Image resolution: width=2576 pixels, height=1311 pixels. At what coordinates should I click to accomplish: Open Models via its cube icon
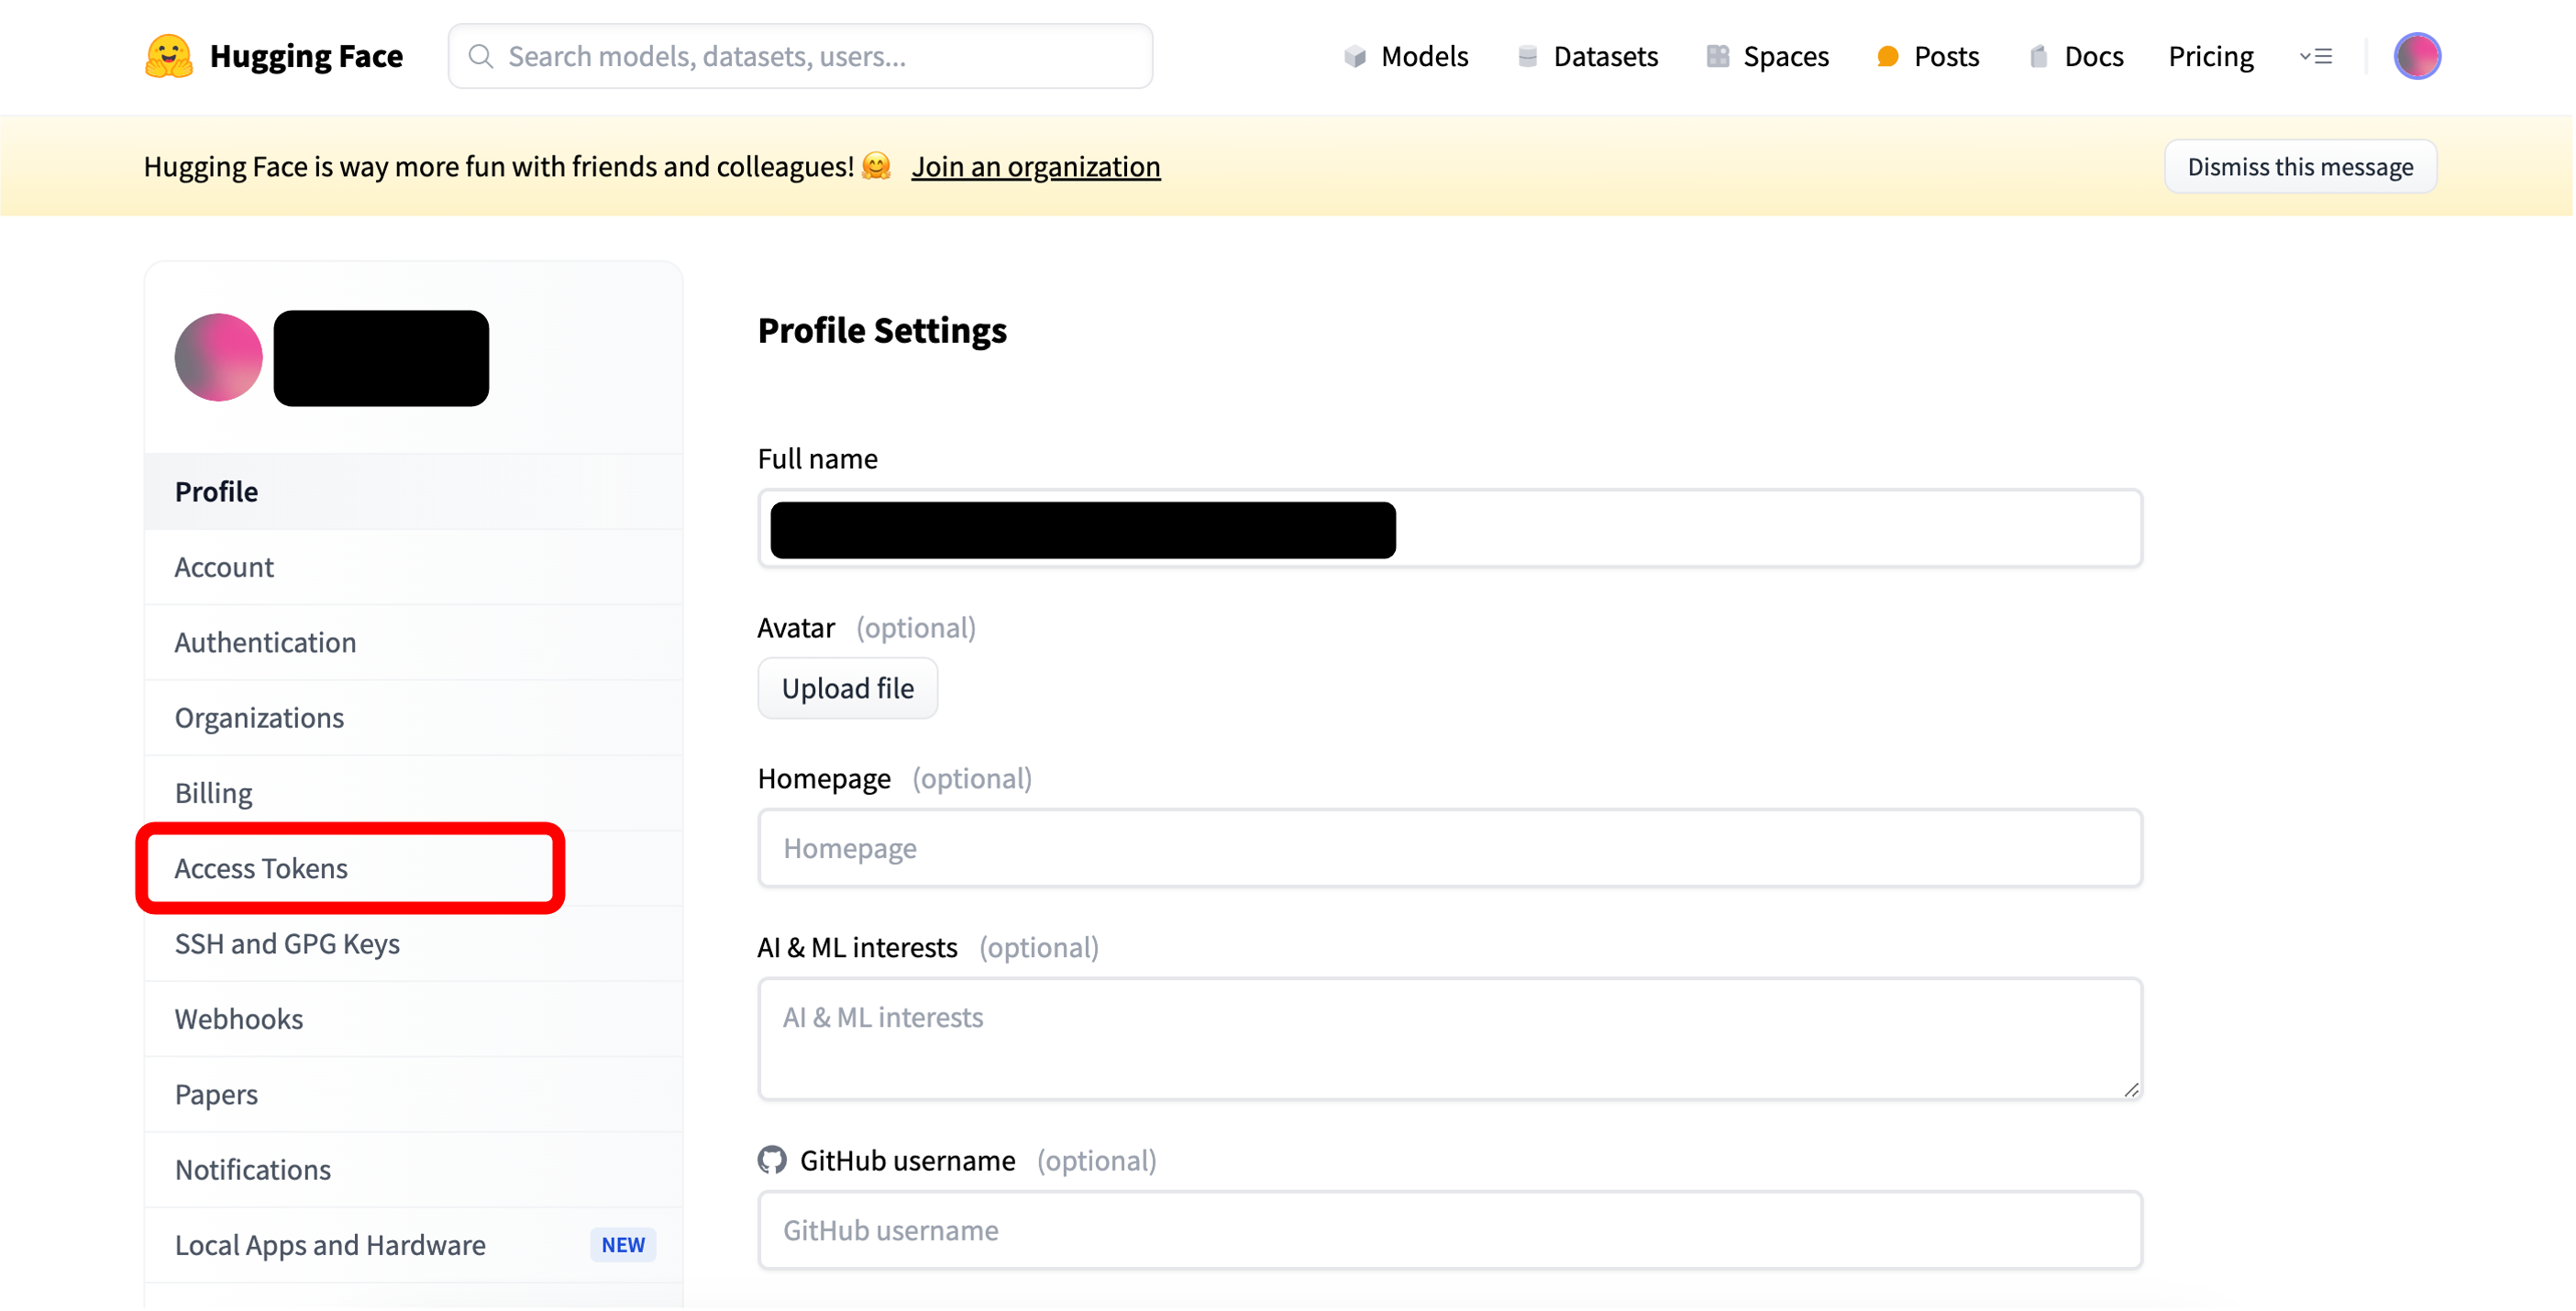1354,56
